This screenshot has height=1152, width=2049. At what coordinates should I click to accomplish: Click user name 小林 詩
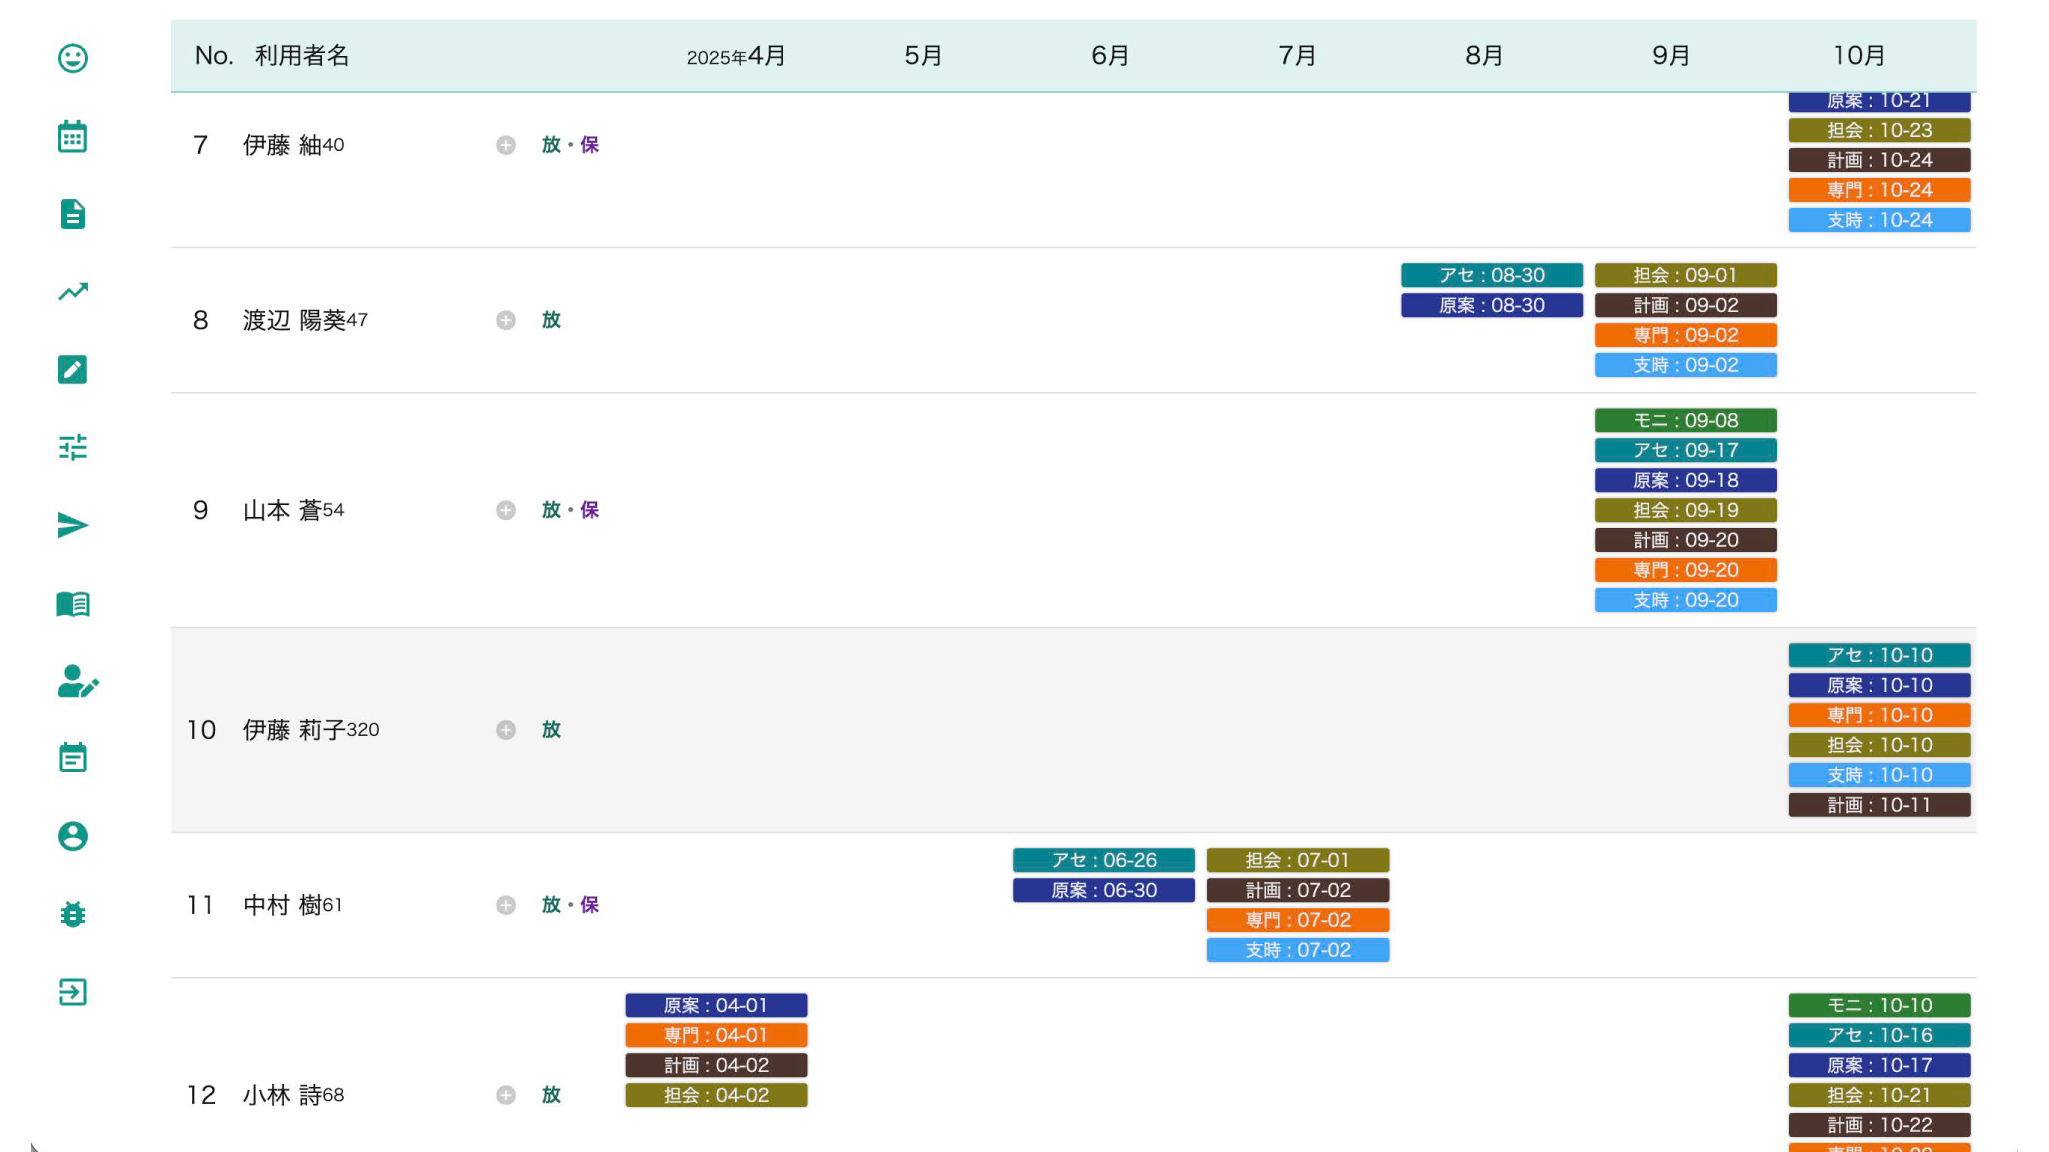281,1095
